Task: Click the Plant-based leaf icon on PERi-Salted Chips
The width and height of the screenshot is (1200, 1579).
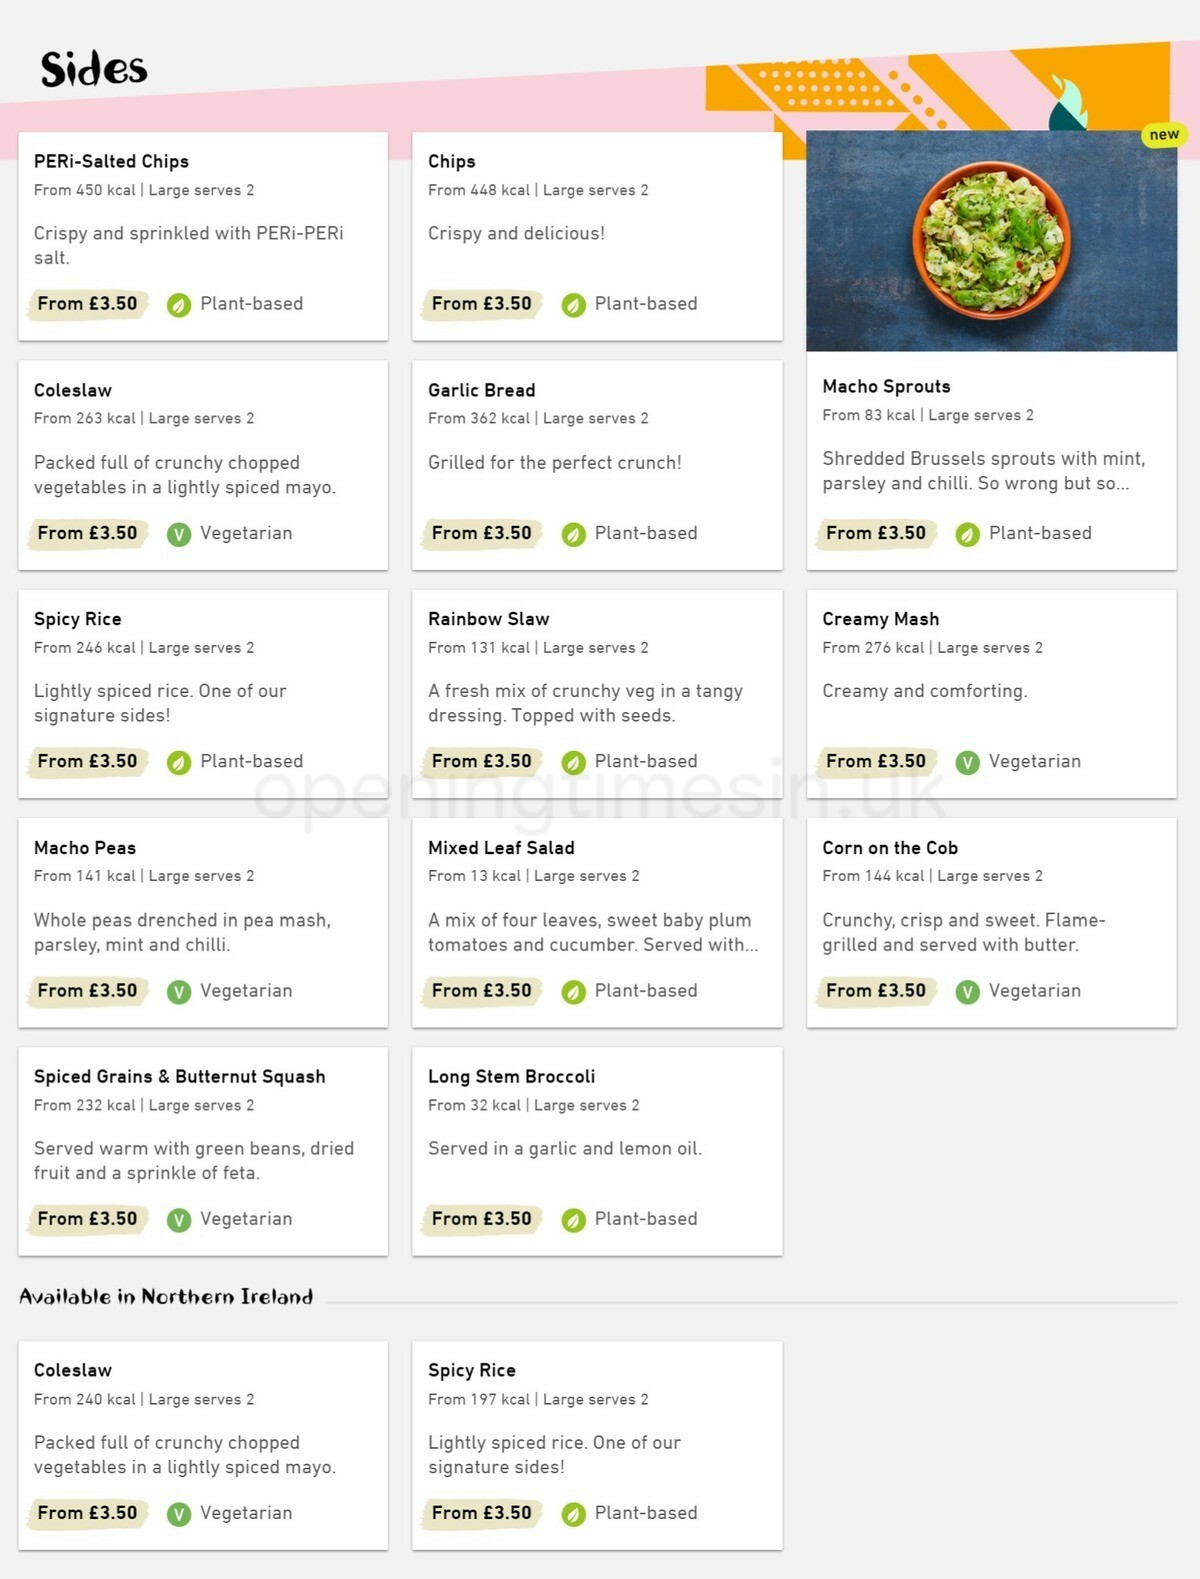Action: click(178, 304)
